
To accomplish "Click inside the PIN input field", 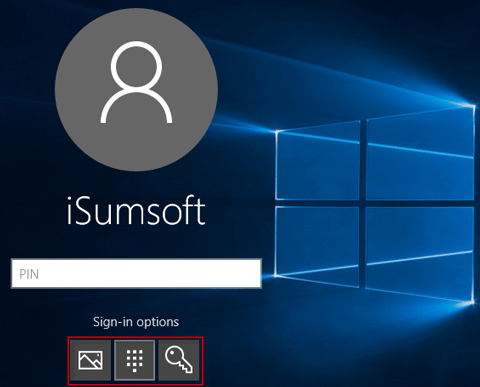I will (x=136, y=274).
